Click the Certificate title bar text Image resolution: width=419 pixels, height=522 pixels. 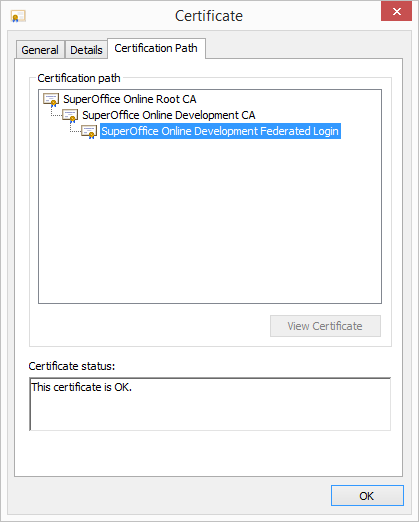click(x=209, y=16)
